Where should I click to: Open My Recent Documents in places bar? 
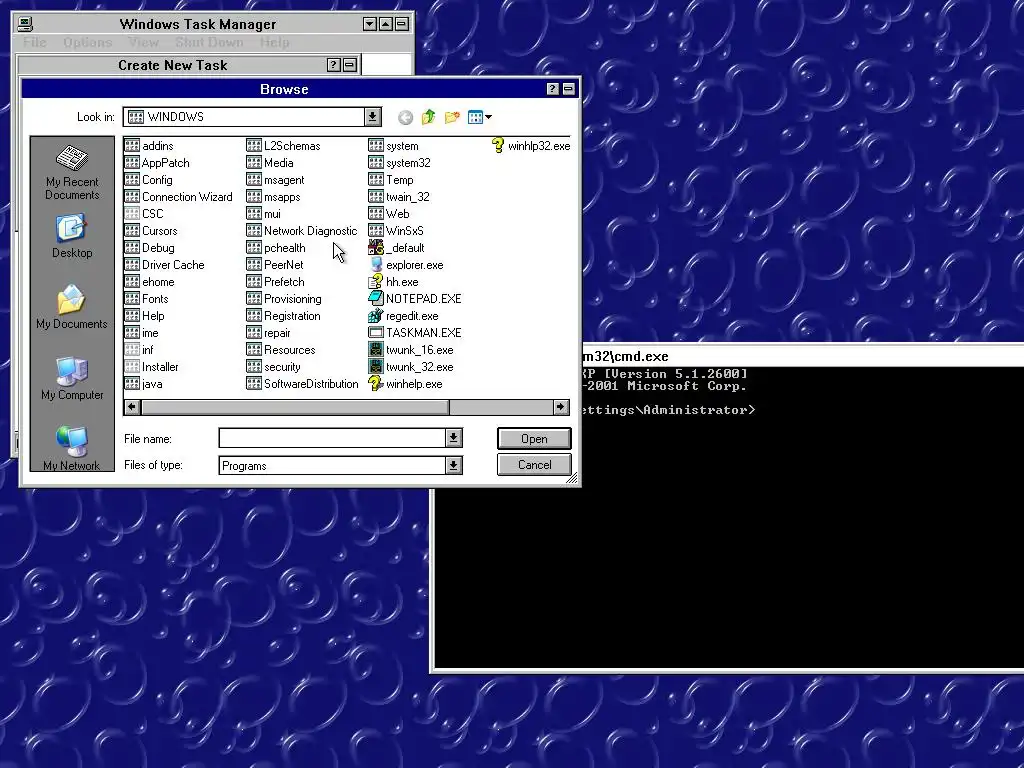(72, 172)
